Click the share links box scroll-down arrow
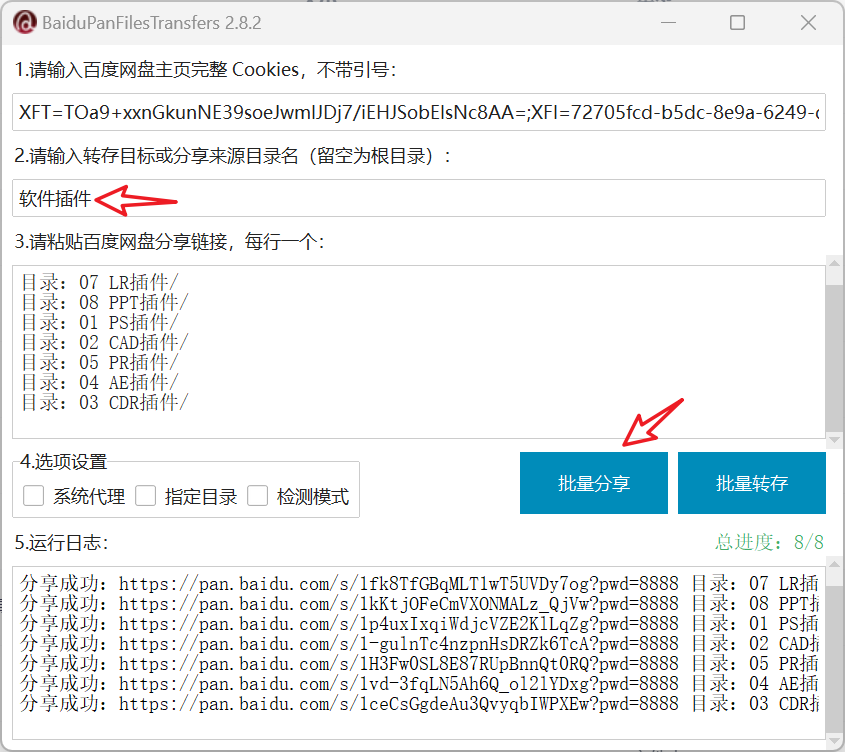Image resolution: width=845 pixels, height=752 pixels. 833,432
